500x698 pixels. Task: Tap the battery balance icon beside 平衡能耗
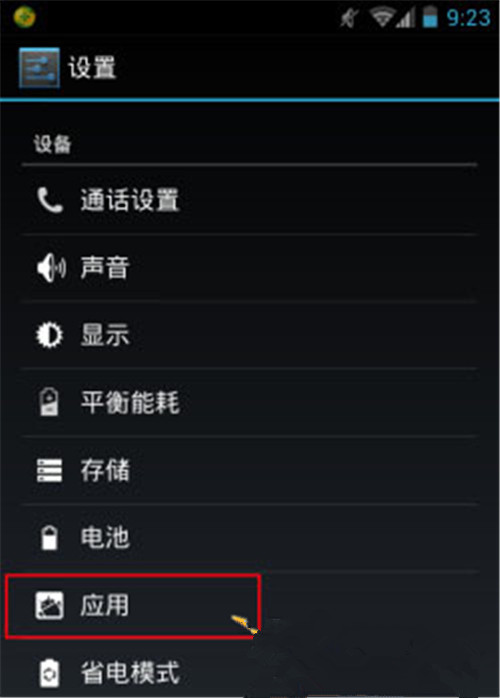pyautogui.click(x=49, y=402)
